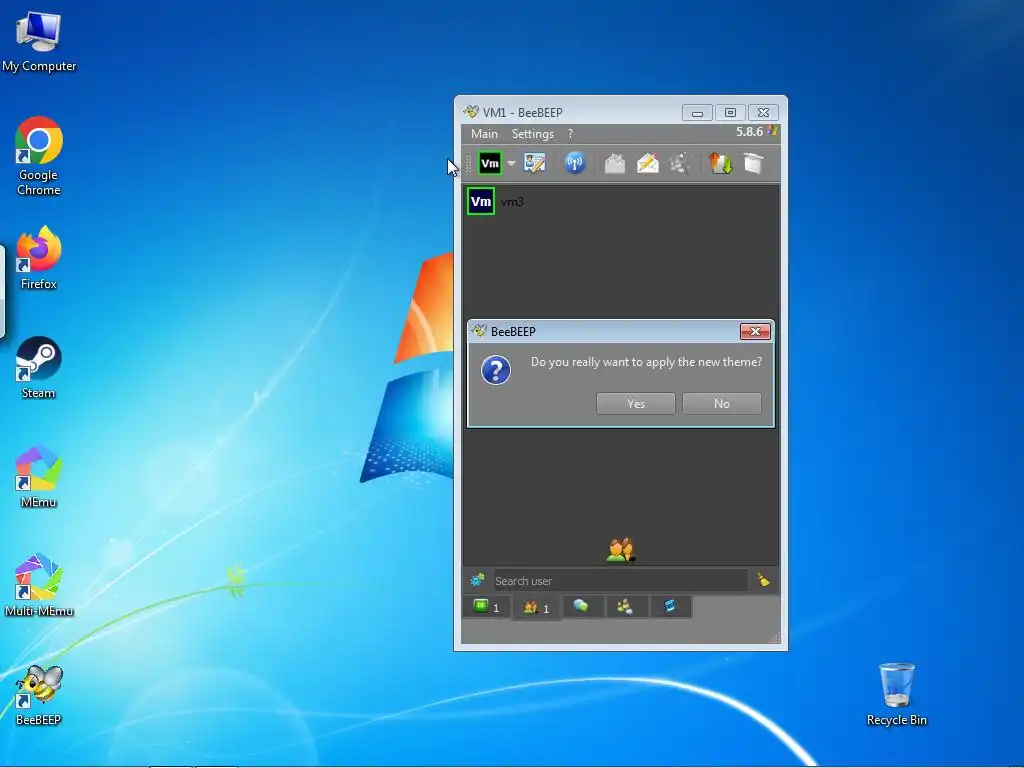The width and height of the screenshot is (1024, 768).
Task: Click the toolbar drag handle grip
Action: click(468, 163)
